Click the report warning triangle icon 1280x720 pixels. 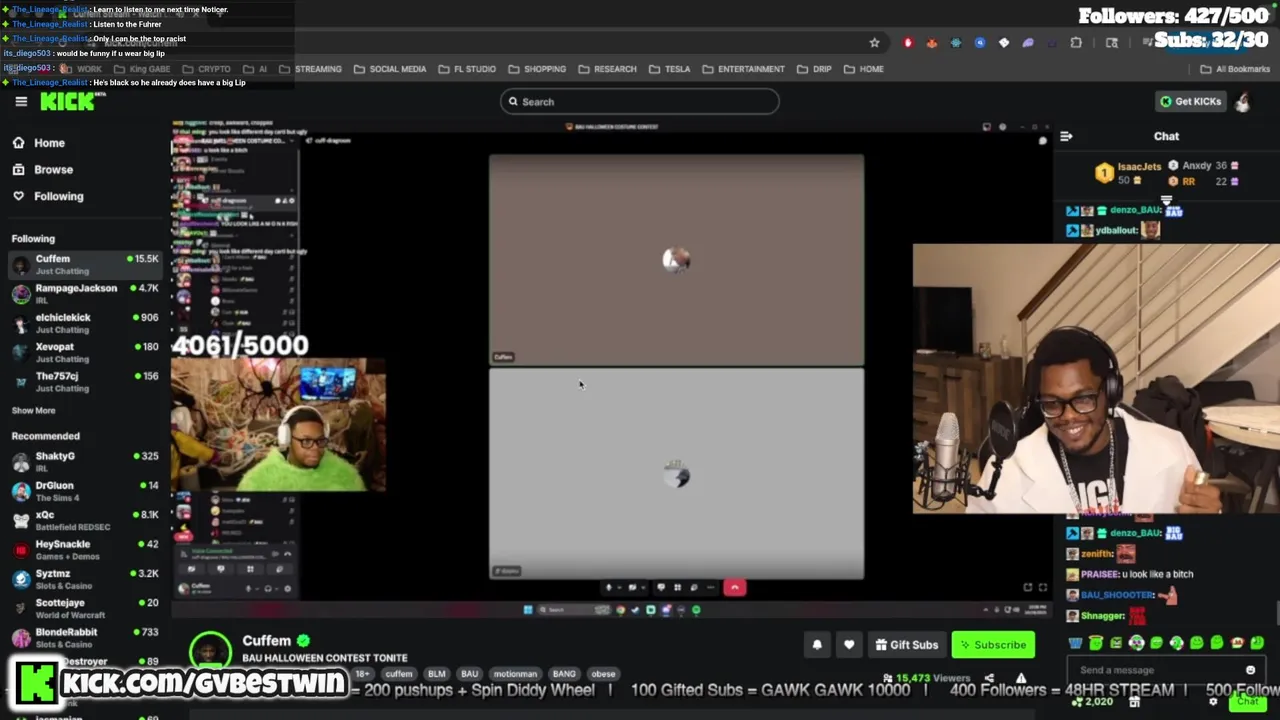click(x=1021, y=678)
